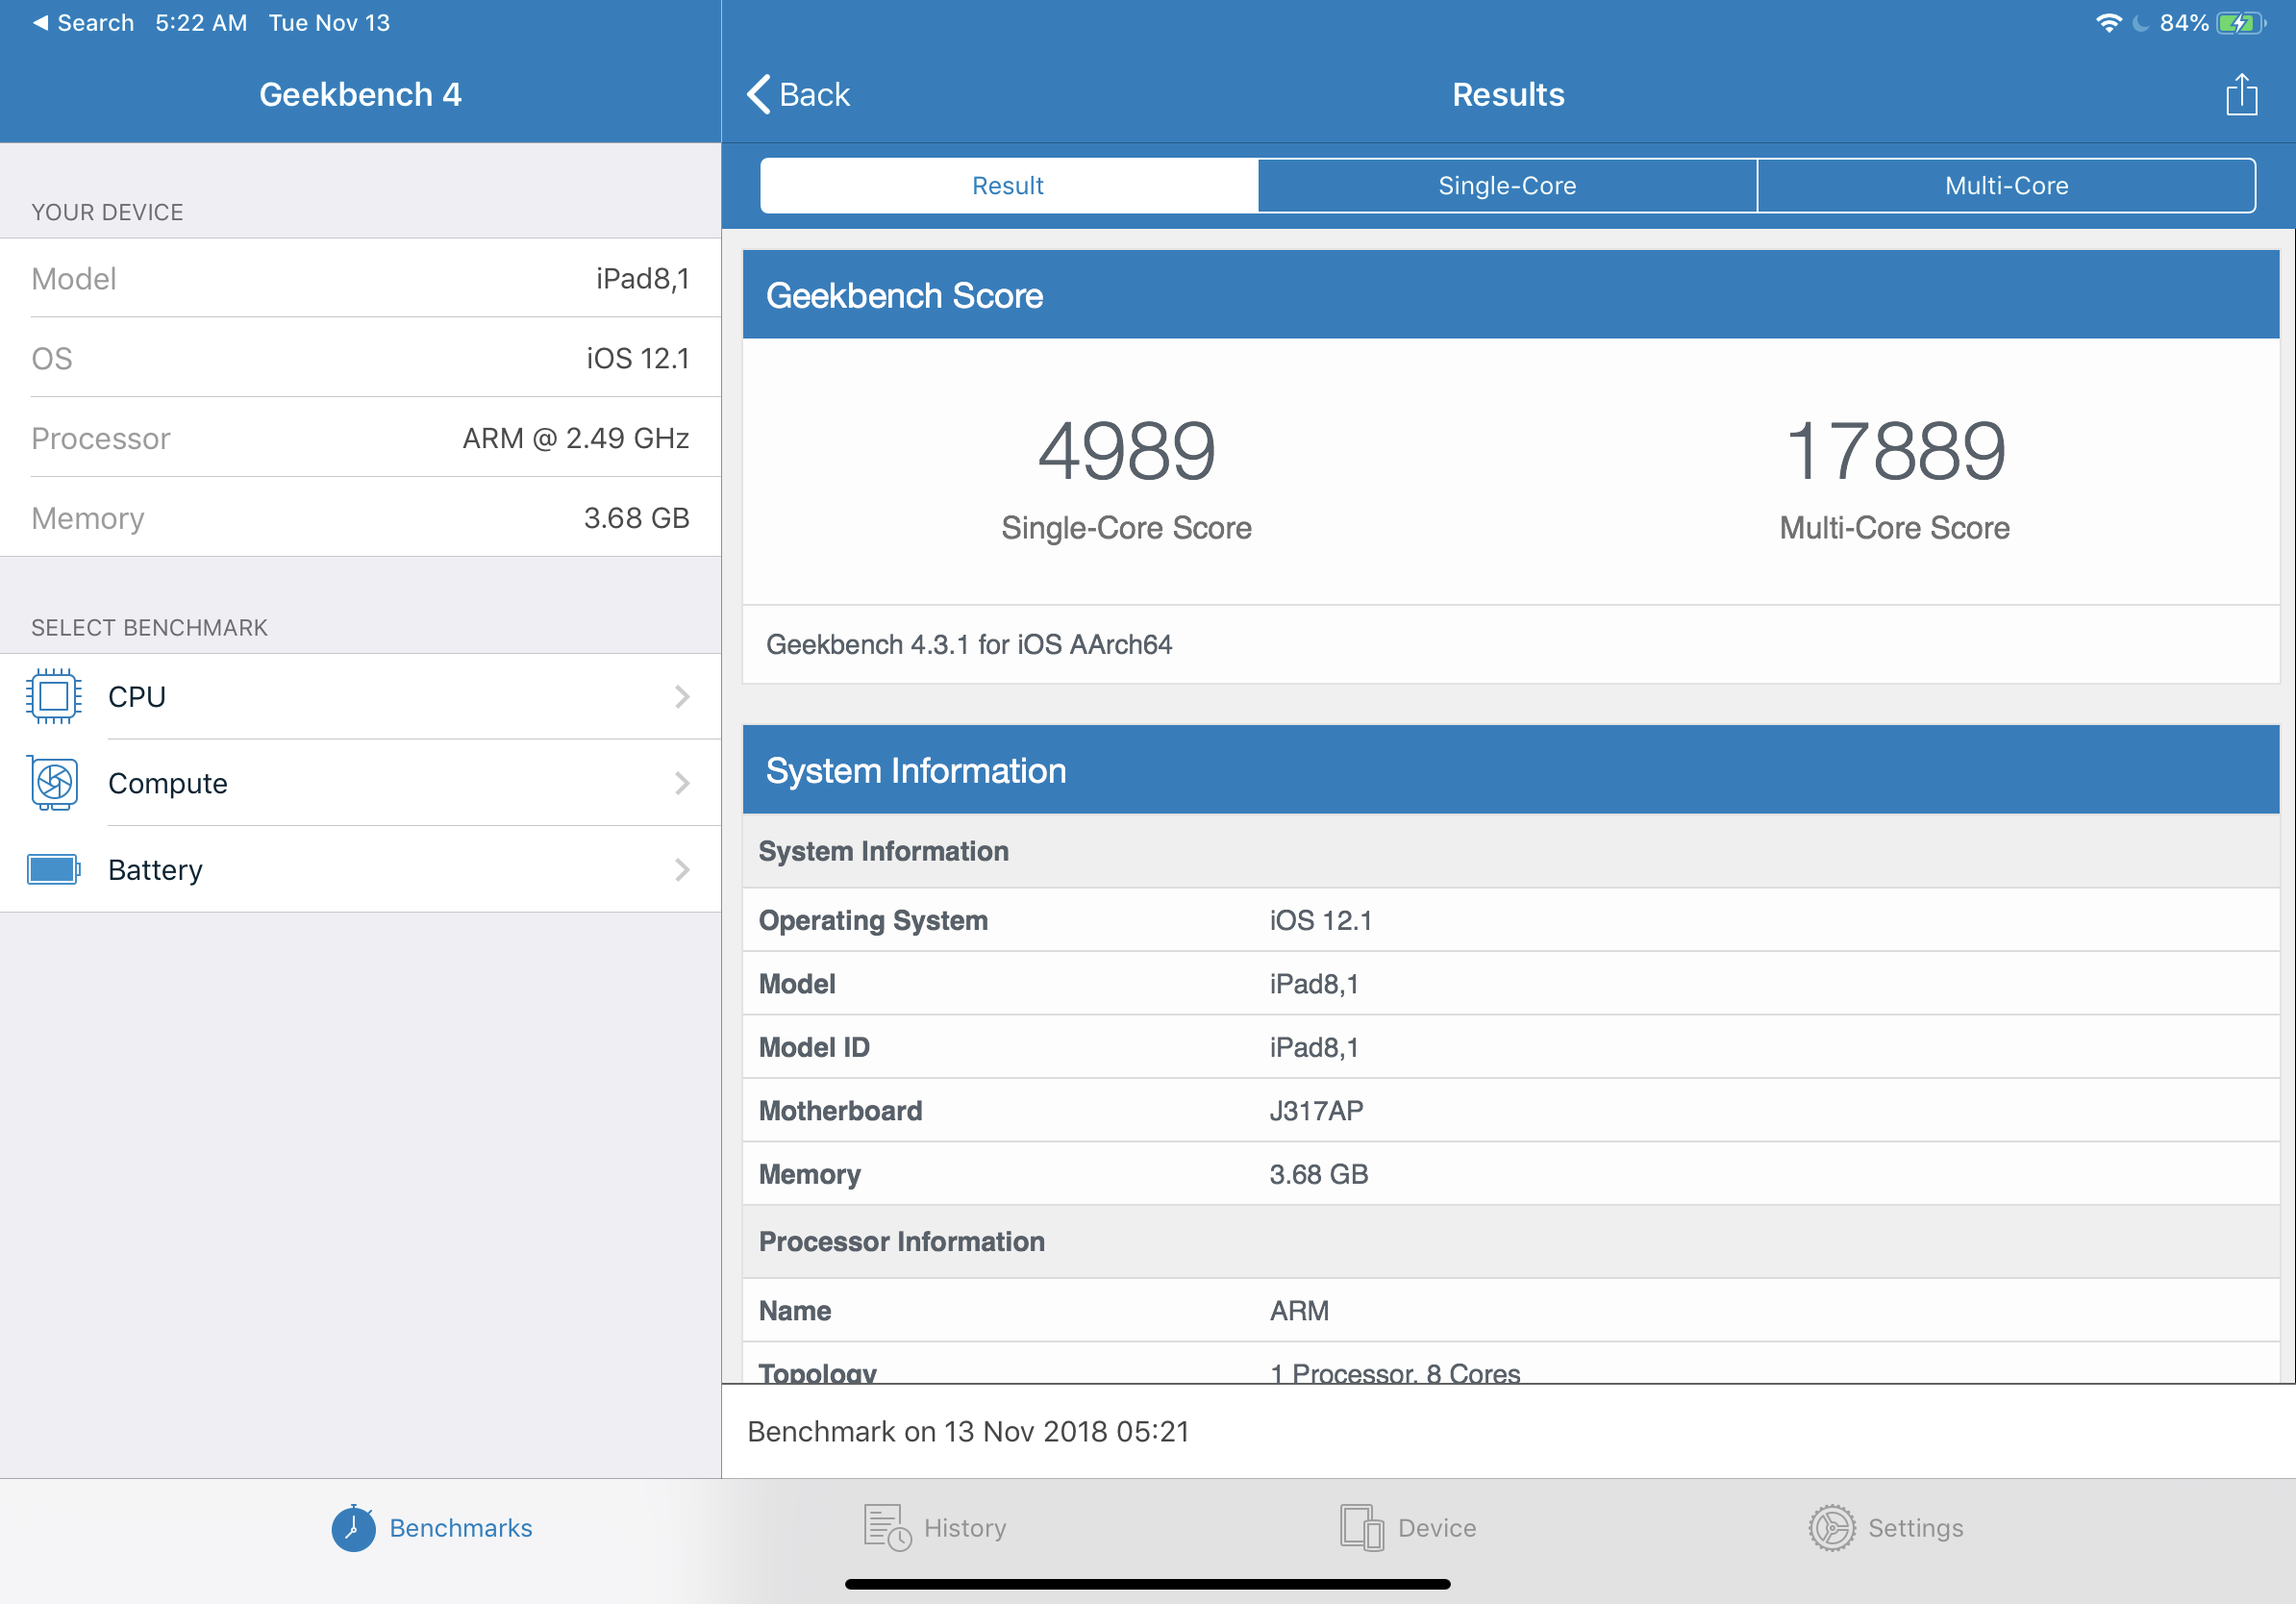Tap the 84% battery percentage

[2184, 23]
